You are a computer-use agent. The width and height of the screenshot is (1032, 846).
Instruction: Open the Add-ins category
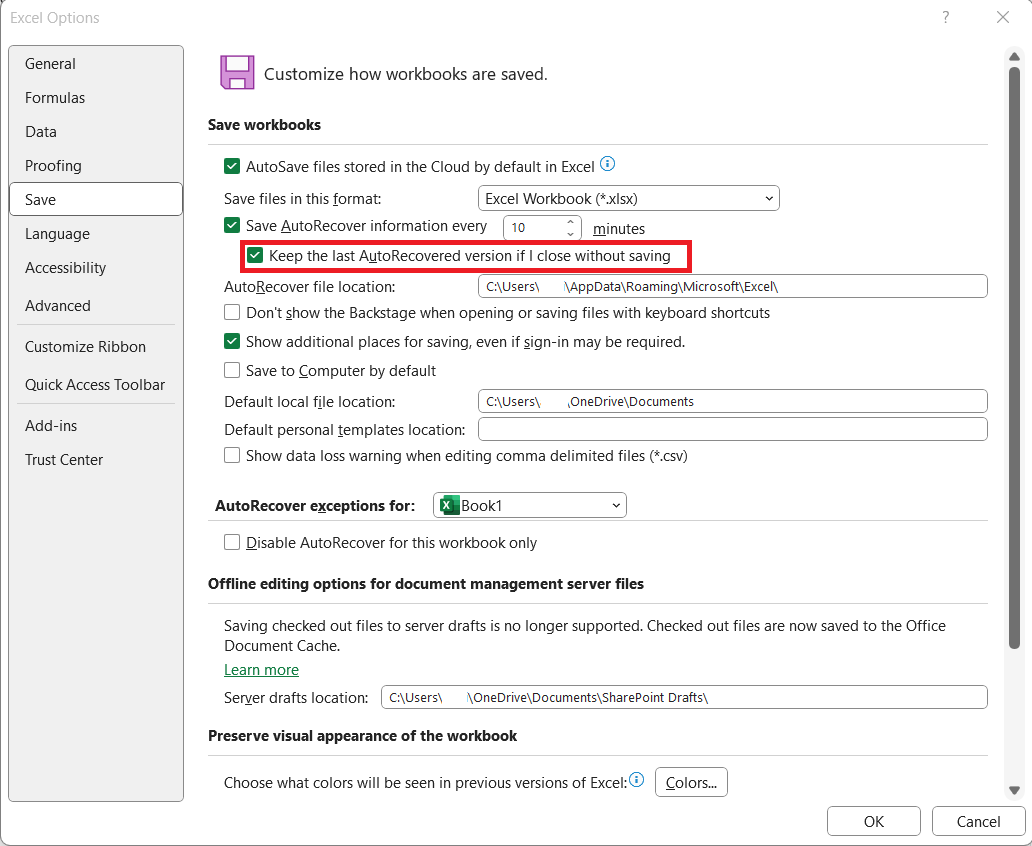[96, 426]
